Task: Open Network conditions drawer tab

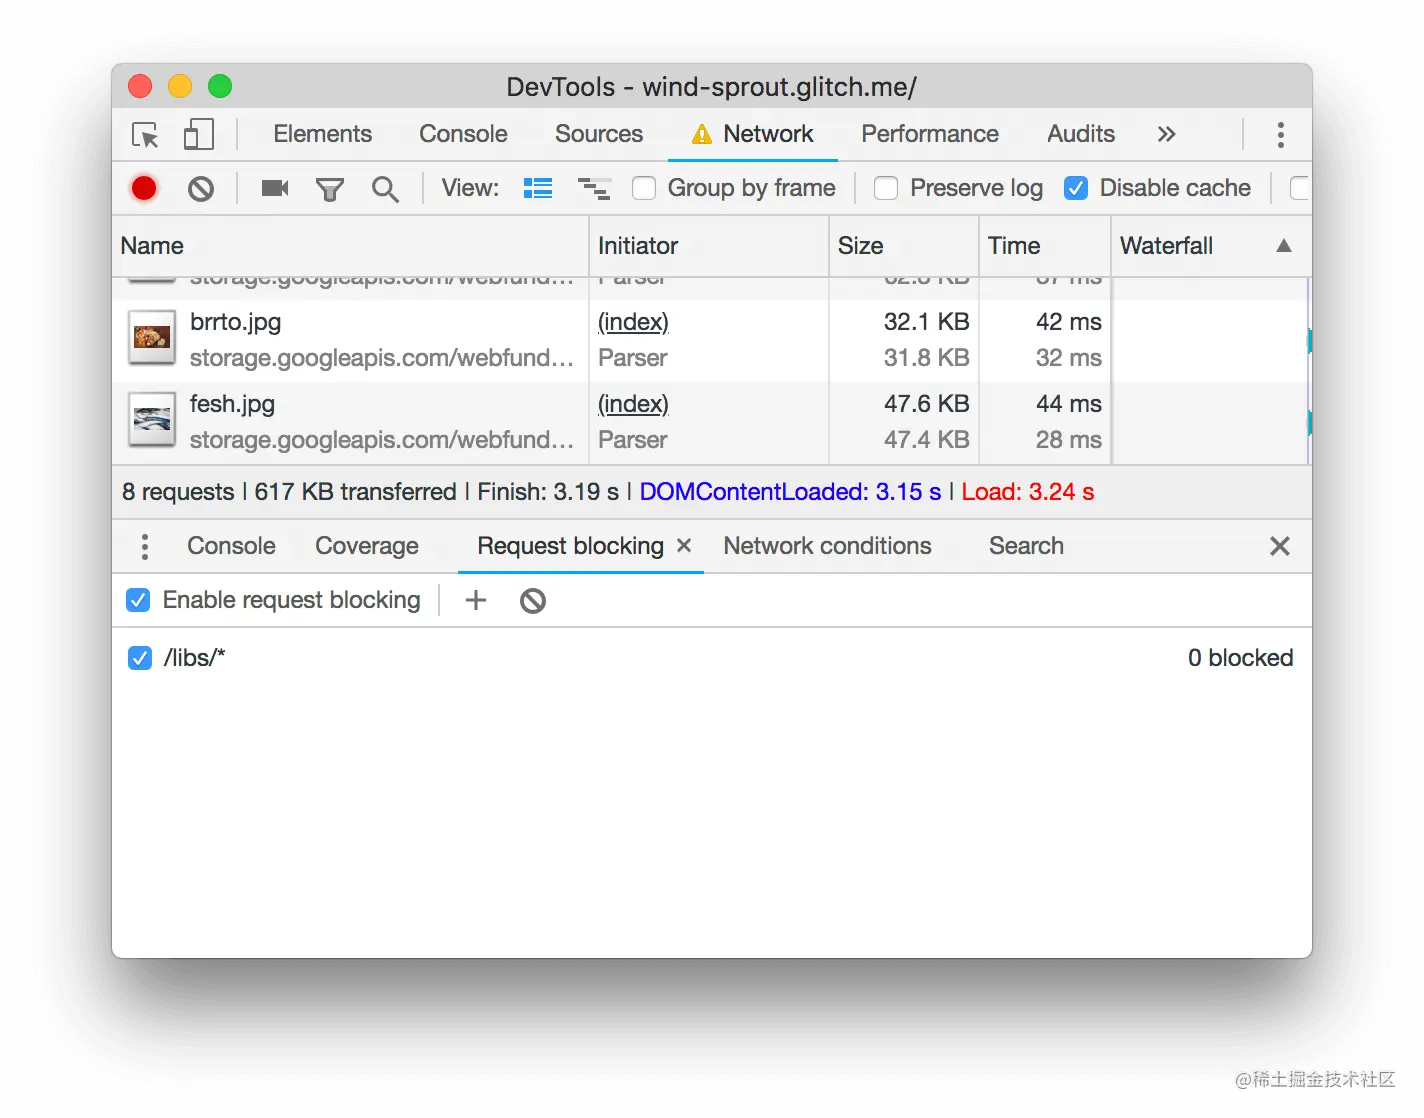Action: pyautogui.click(x=827, y=546)
